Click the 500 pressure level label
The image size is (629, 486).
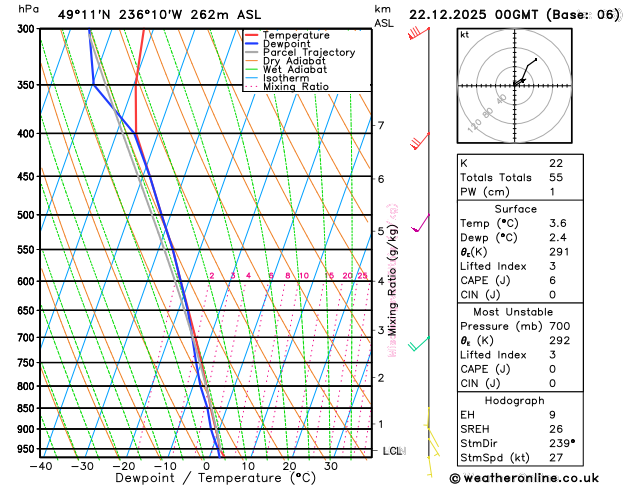(x=28, y=215)
